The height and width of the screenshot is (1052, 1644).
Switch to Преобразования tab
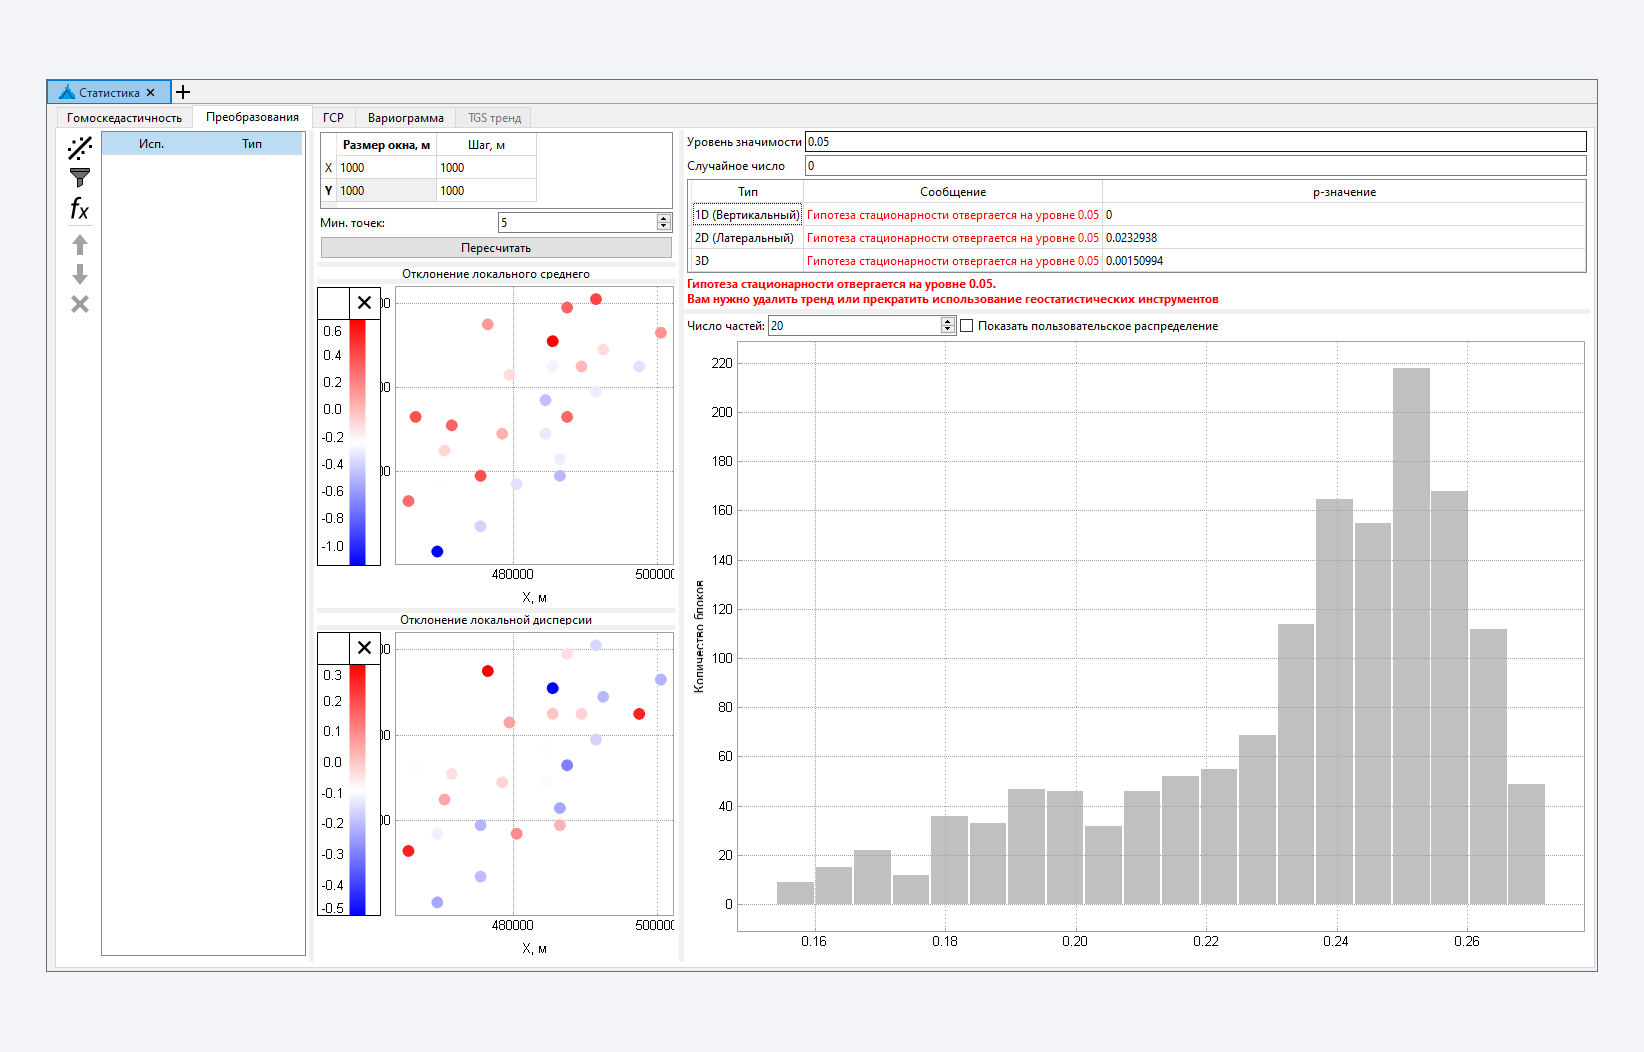tap(252, 117)
